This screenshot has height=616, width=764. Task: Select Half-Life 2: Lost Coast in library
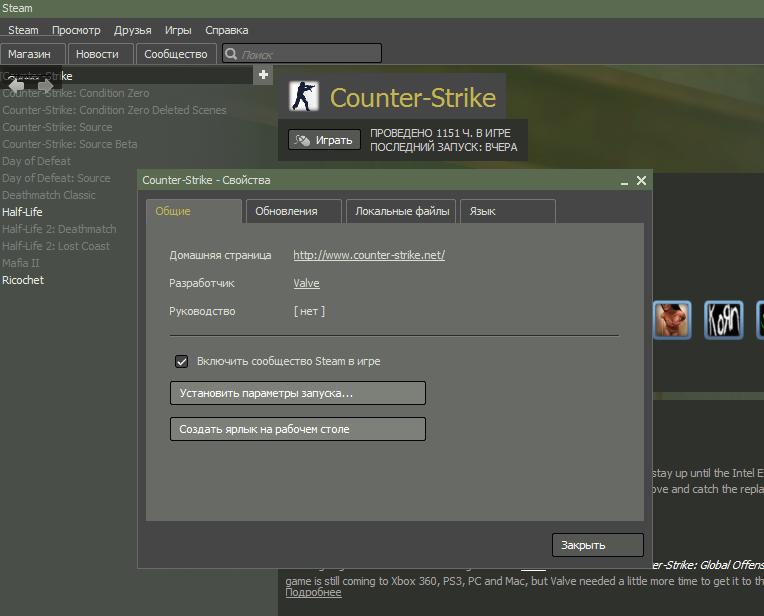click(x=56, y=246)
